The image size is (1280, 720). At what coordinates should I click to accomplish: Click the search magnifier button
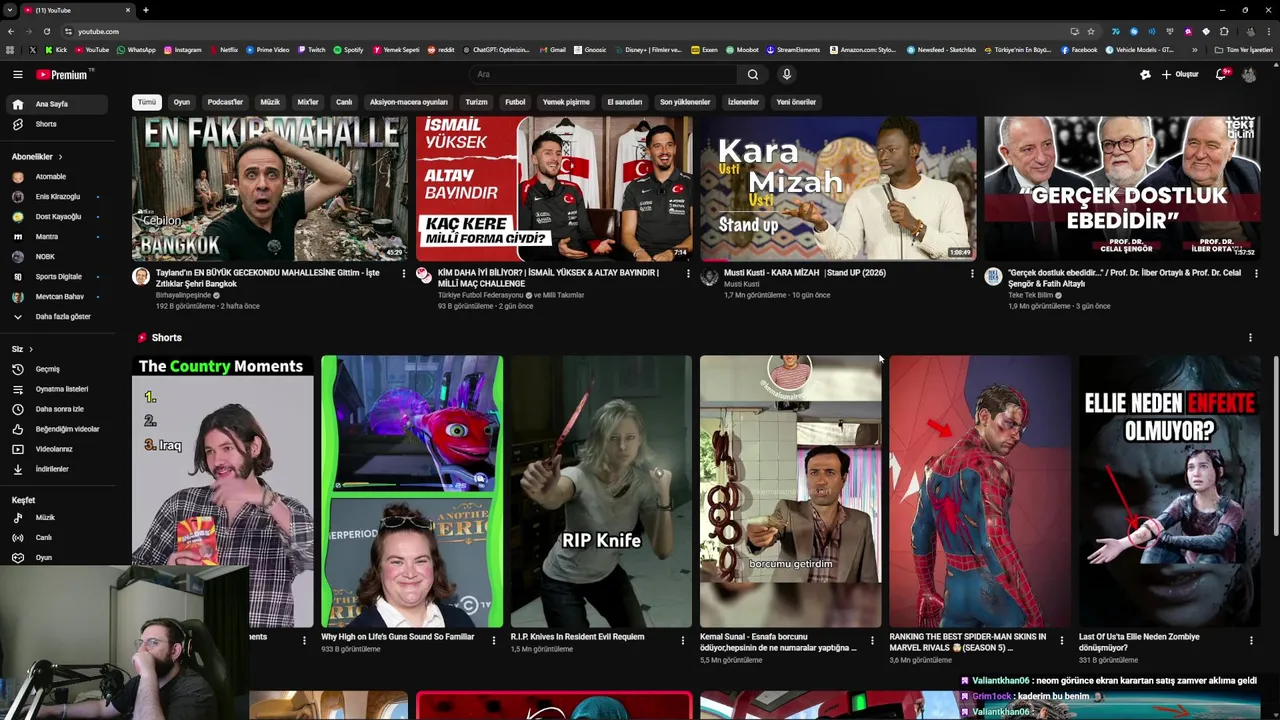753,74
